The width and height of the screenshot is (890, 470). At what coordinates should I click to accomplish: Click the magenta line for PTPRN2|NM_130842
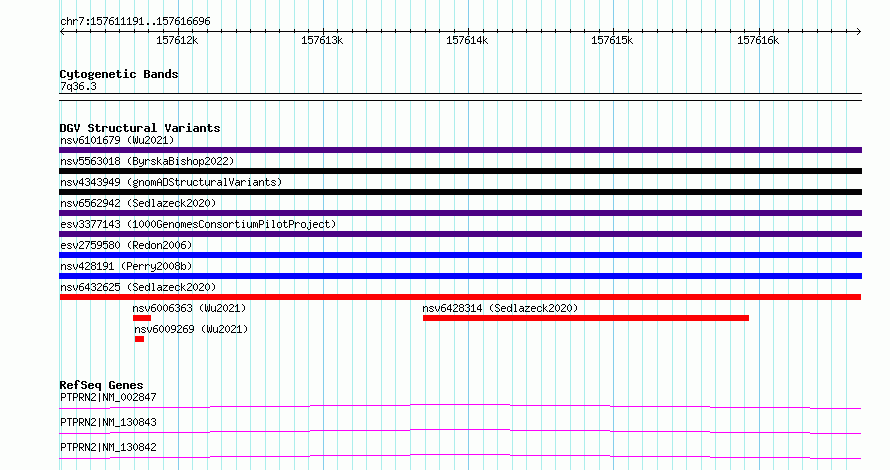pos(460,456)
